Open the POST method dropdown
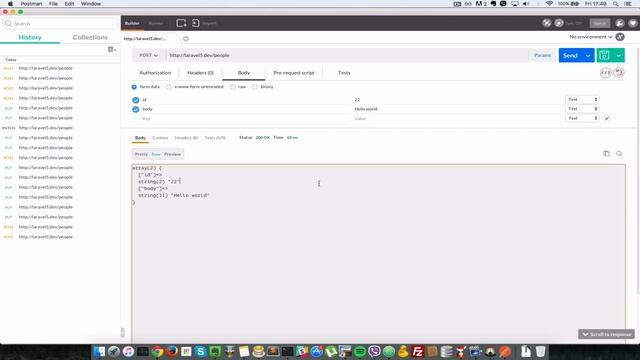This screenshot has height=360, width=640. point(149,55)
